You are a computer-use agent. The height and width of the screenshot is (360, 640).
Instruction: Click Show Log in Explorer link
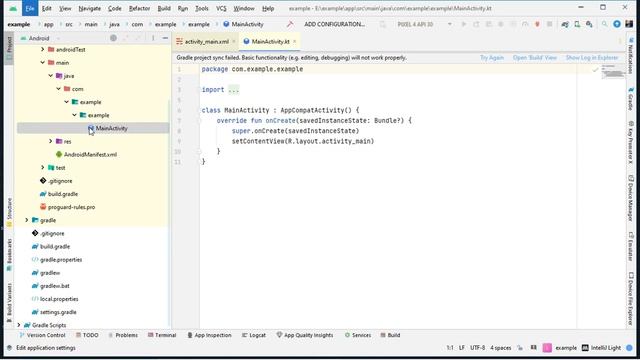[x=592, y=58]
